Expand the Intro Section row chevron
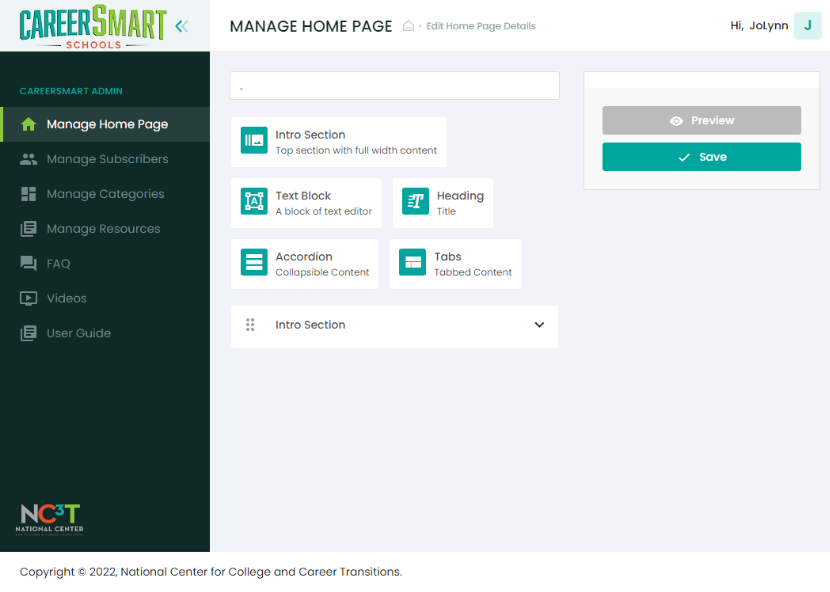The width and height of the screenshot is (830, 592). point(539,326)
